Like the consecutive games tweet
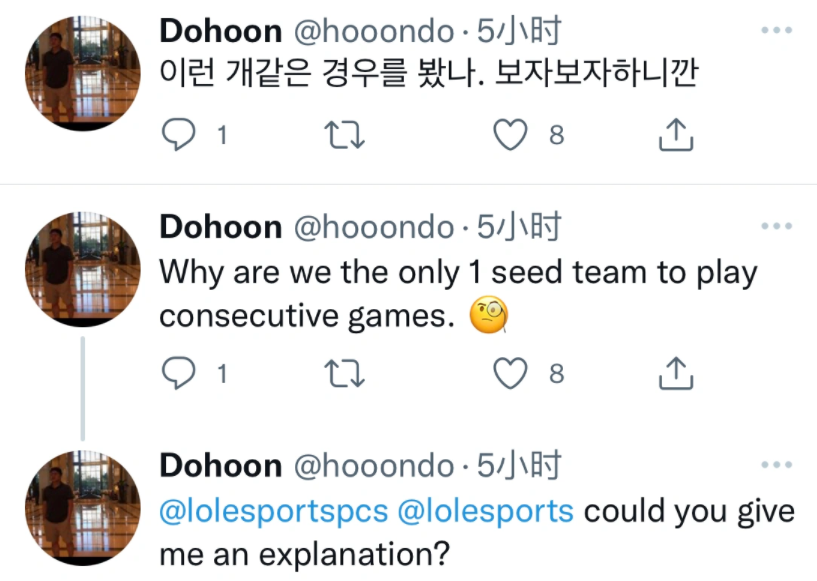Viewport: 817px width, 581px height. [512, 373]
